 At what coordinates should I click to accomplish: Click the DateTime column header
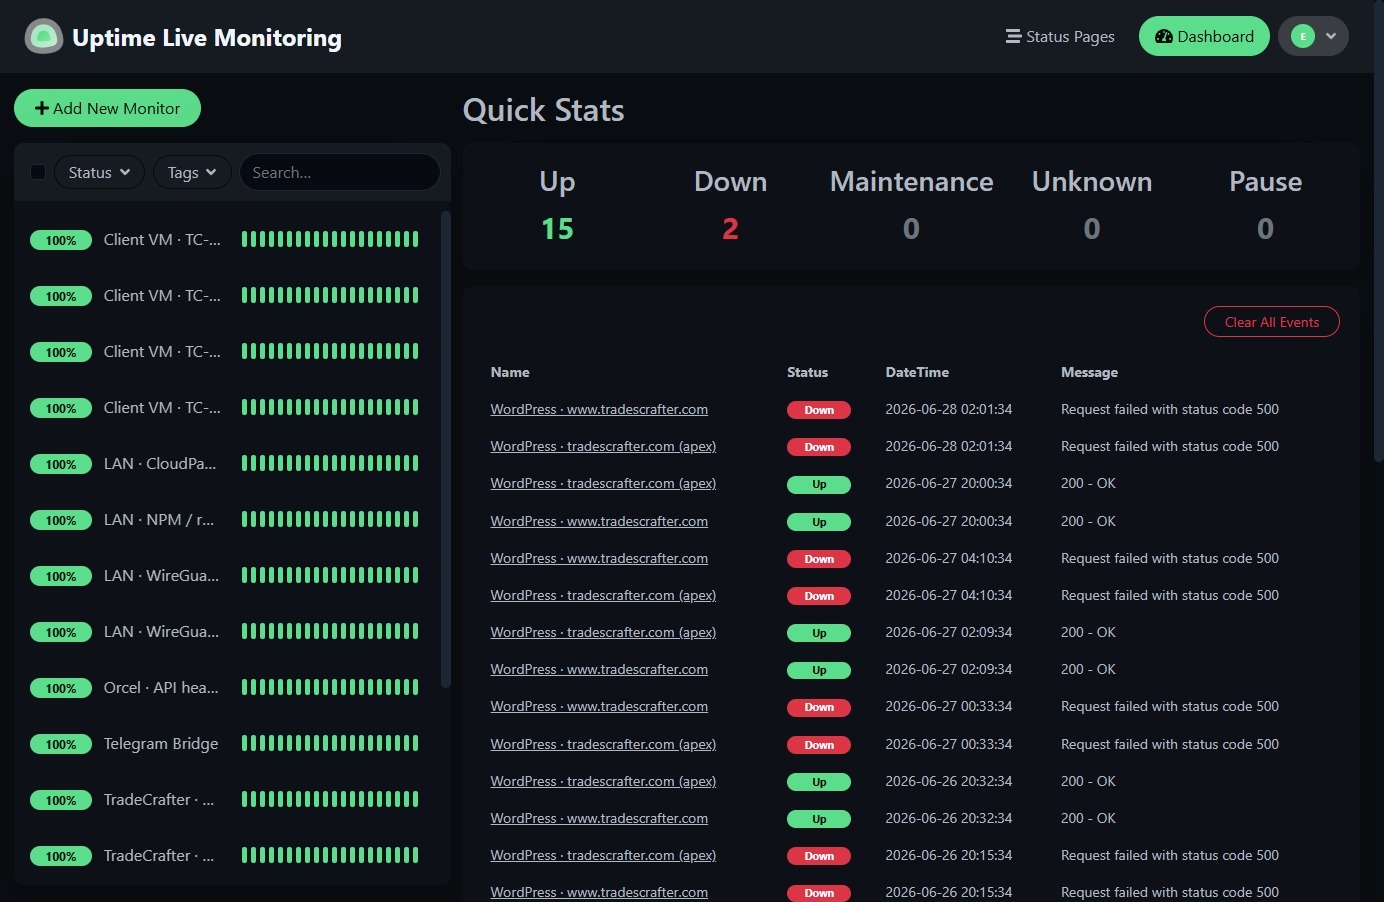point(917,372)
